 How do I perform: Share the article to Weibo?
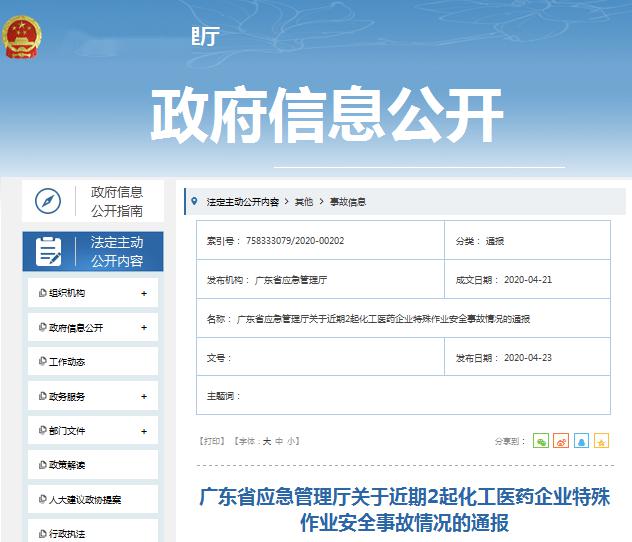tap(561, 441)
